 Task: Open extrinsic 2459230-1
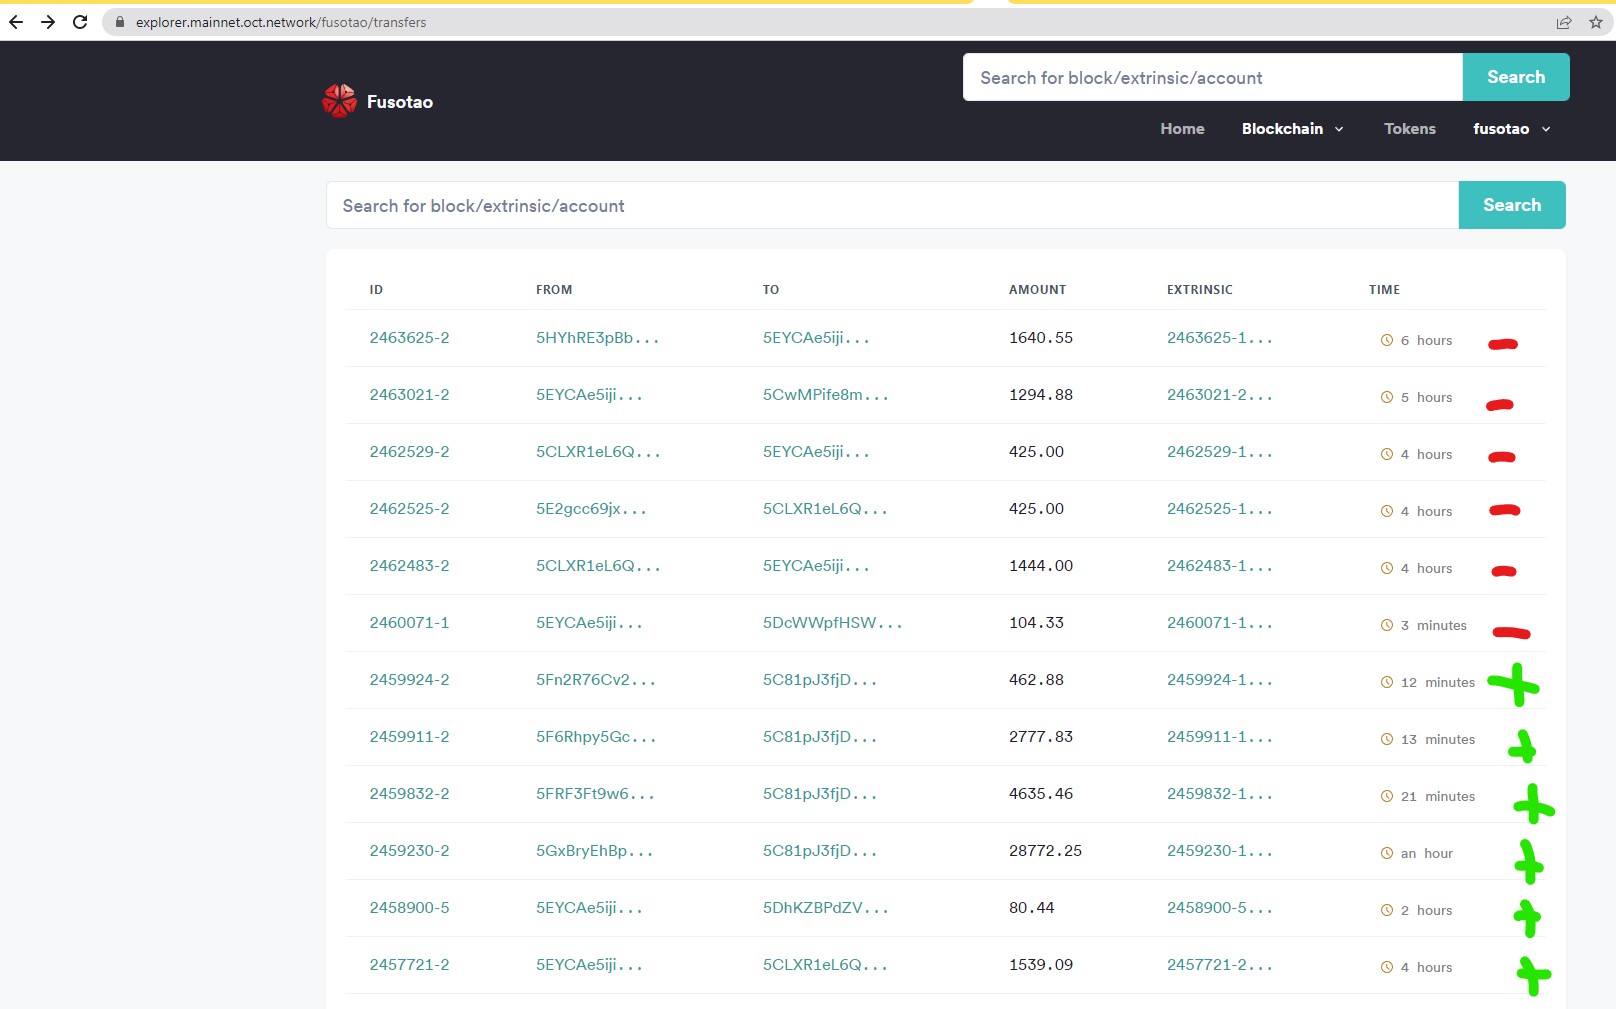[1219, 851]
